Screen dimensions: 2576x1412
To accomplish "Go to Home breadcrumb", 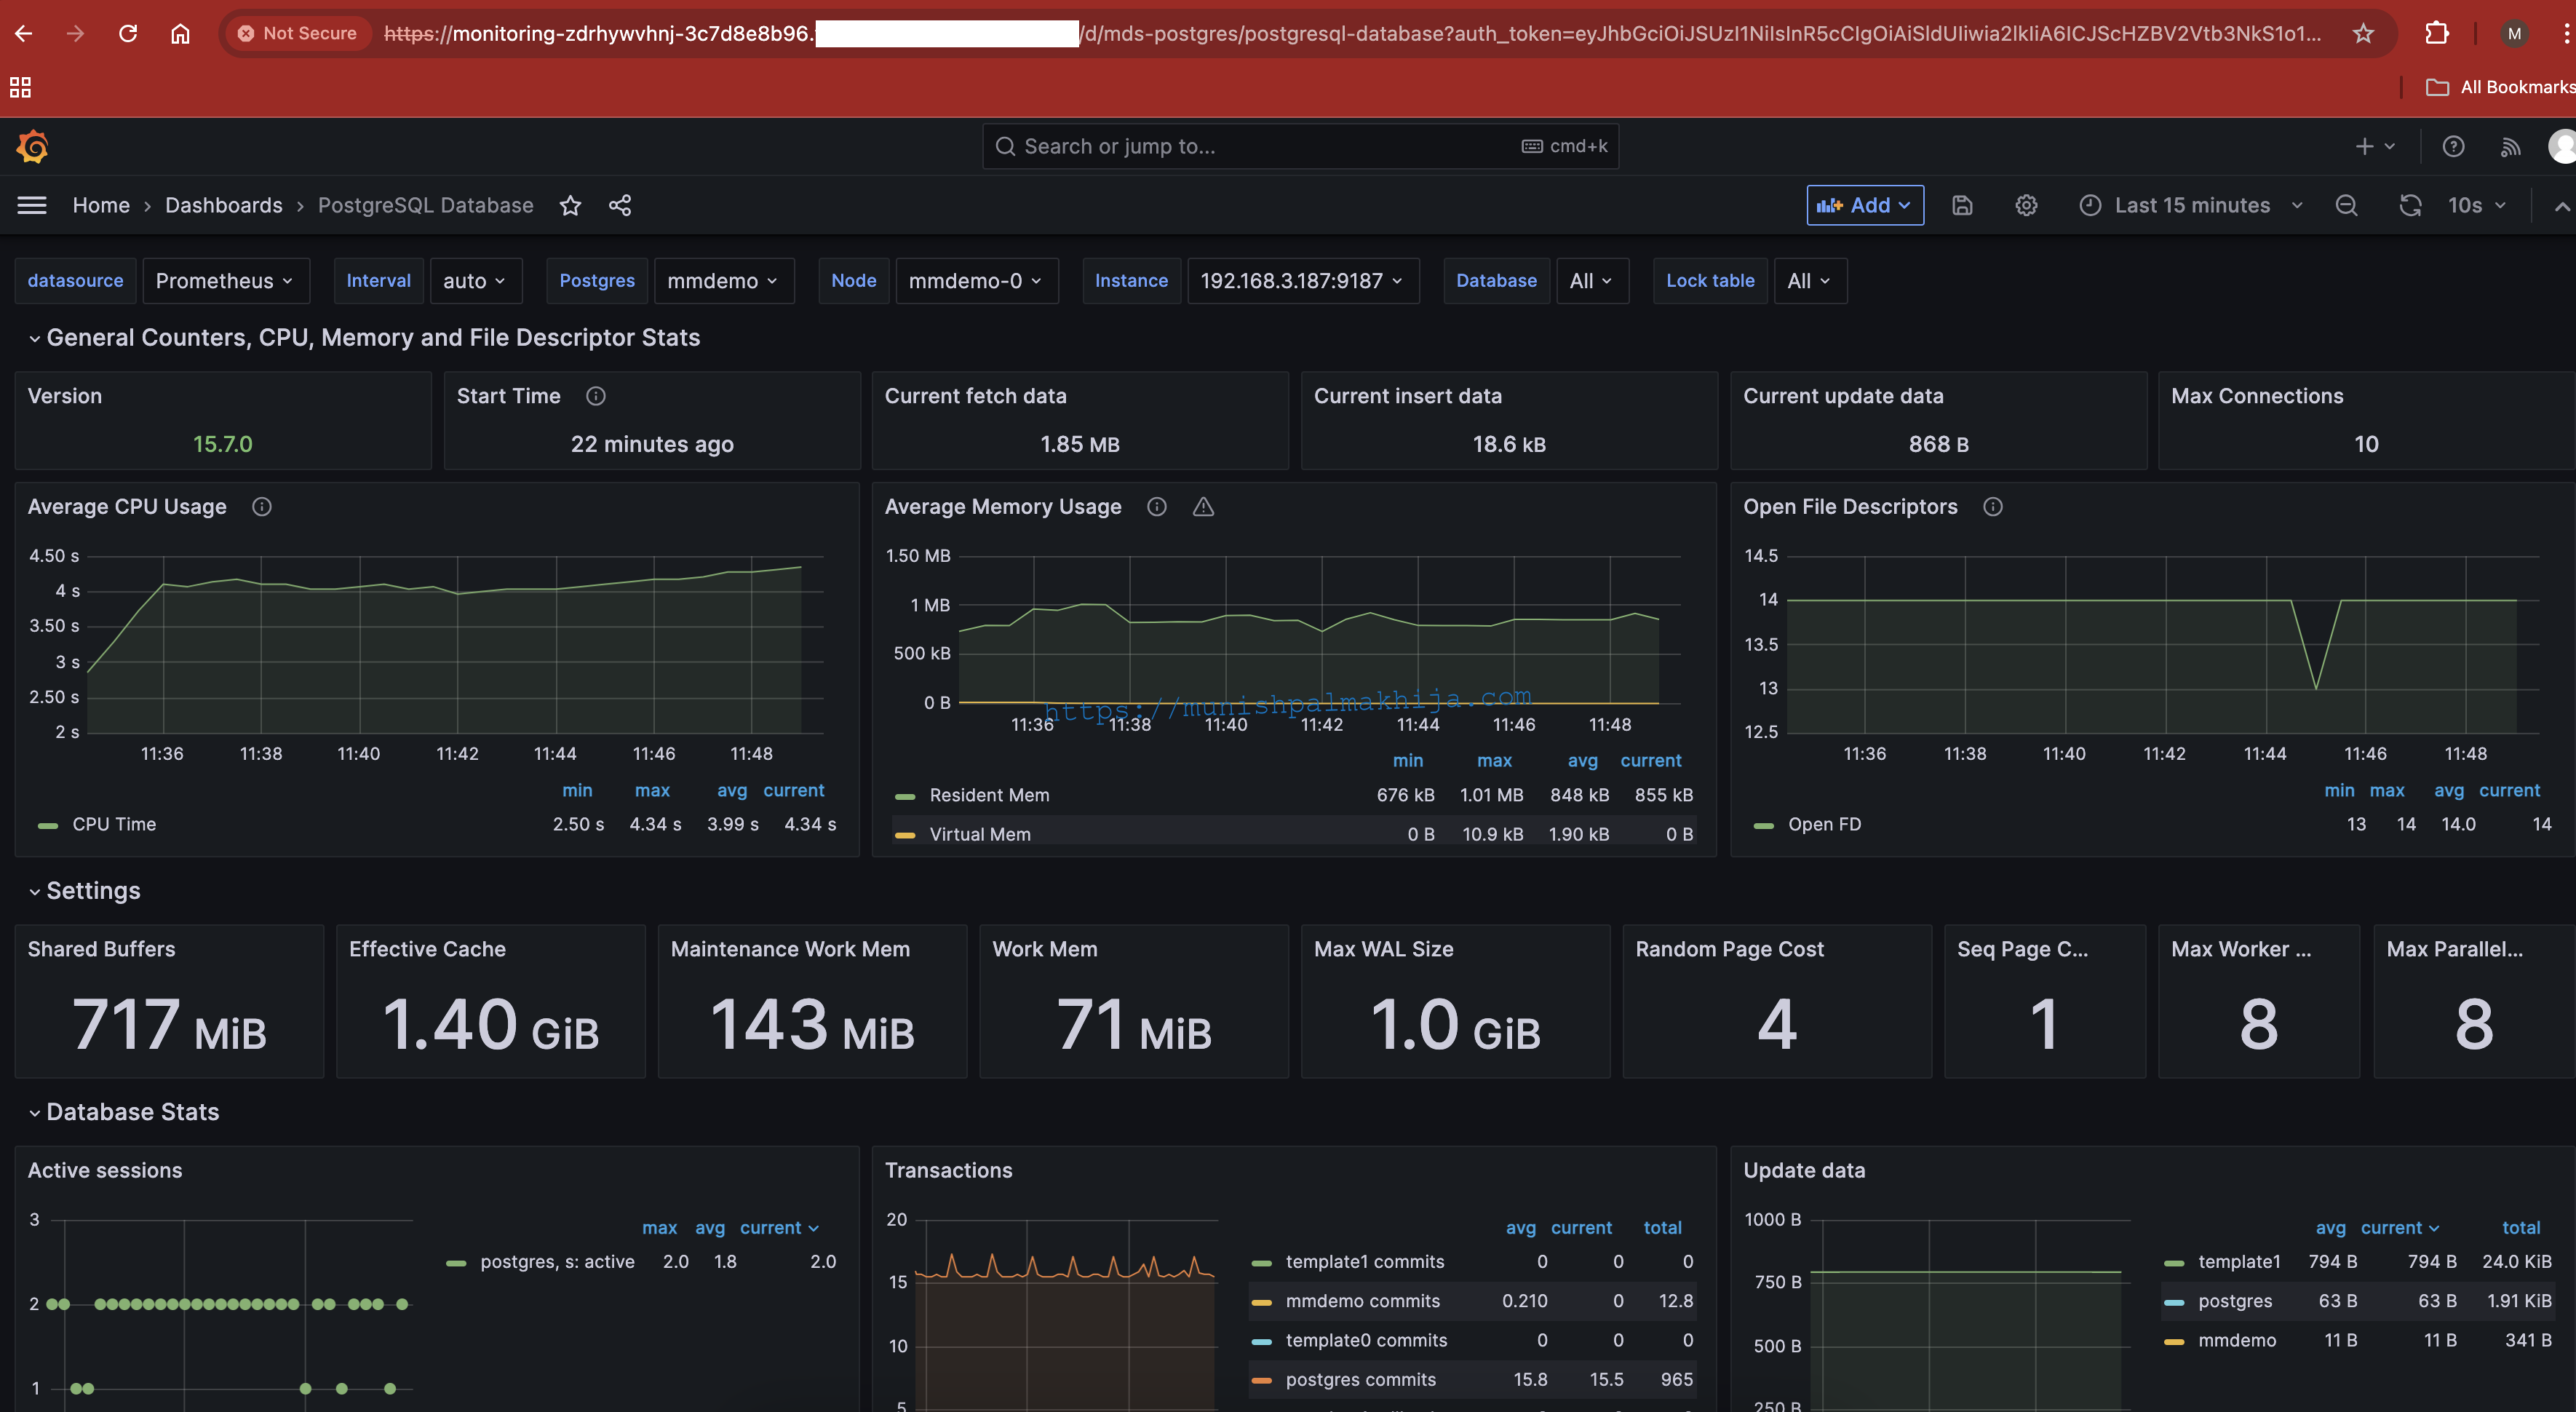I will point(101,205).
